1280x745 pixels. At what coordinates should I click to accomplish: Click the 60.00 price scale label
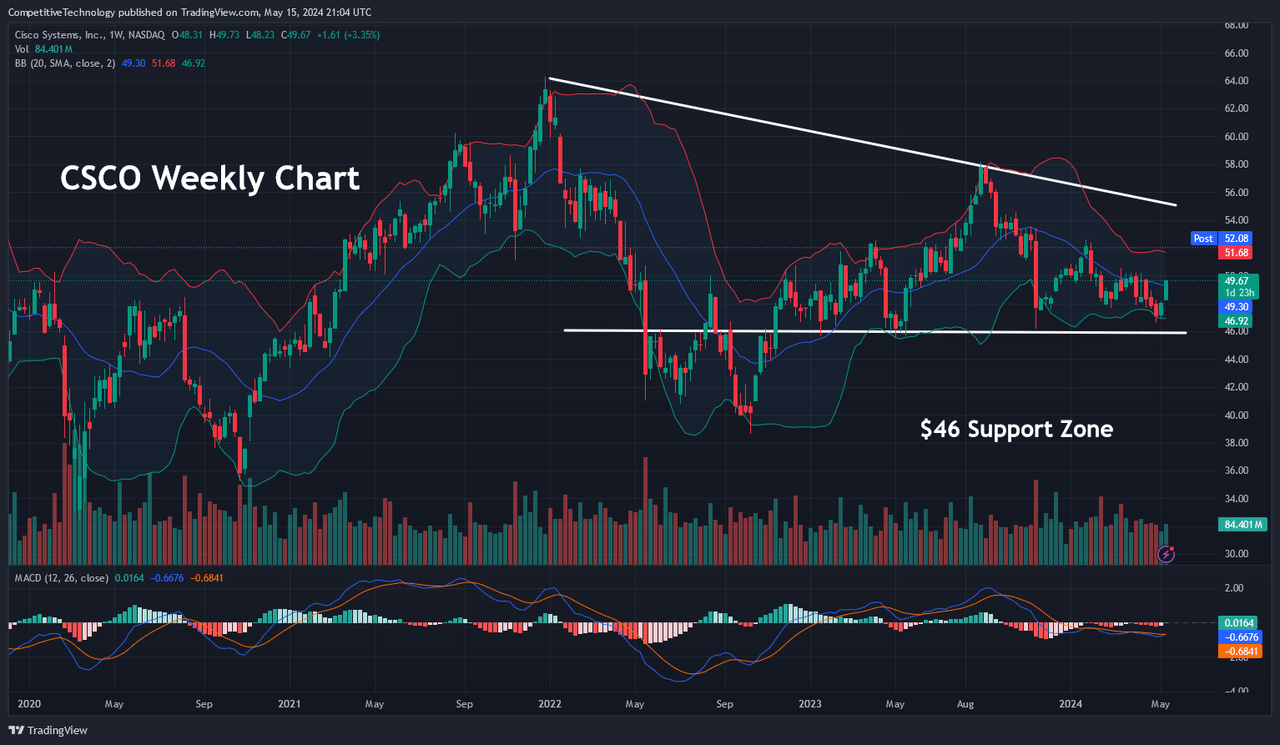[x=1237, y=137]
